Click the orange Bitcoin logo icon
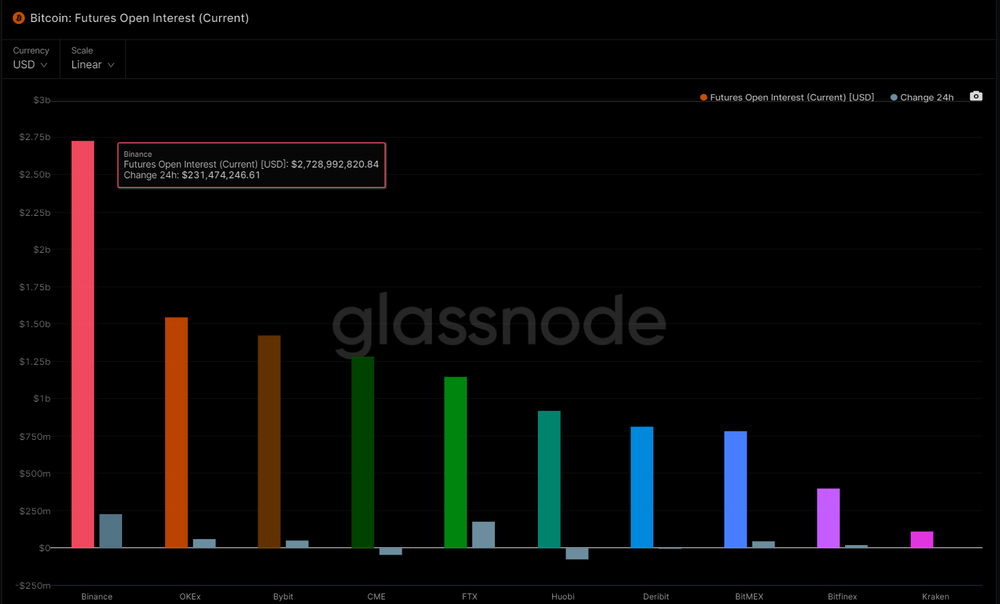The width and height of the screenshot is (1000, 604). click(18, 18)
